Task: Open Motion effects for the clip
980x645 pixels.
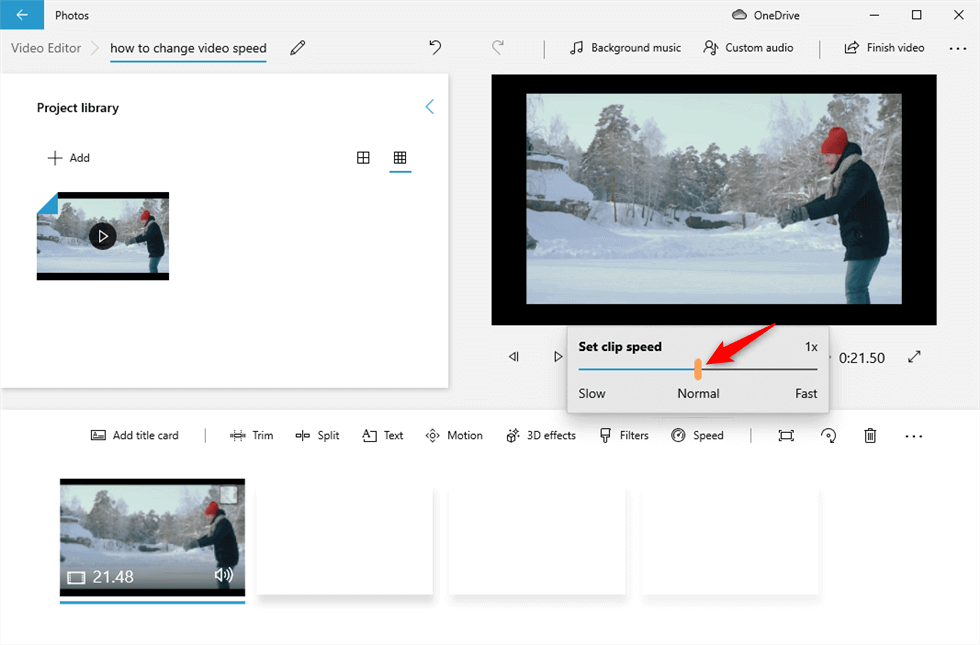Action: [454, 436]
